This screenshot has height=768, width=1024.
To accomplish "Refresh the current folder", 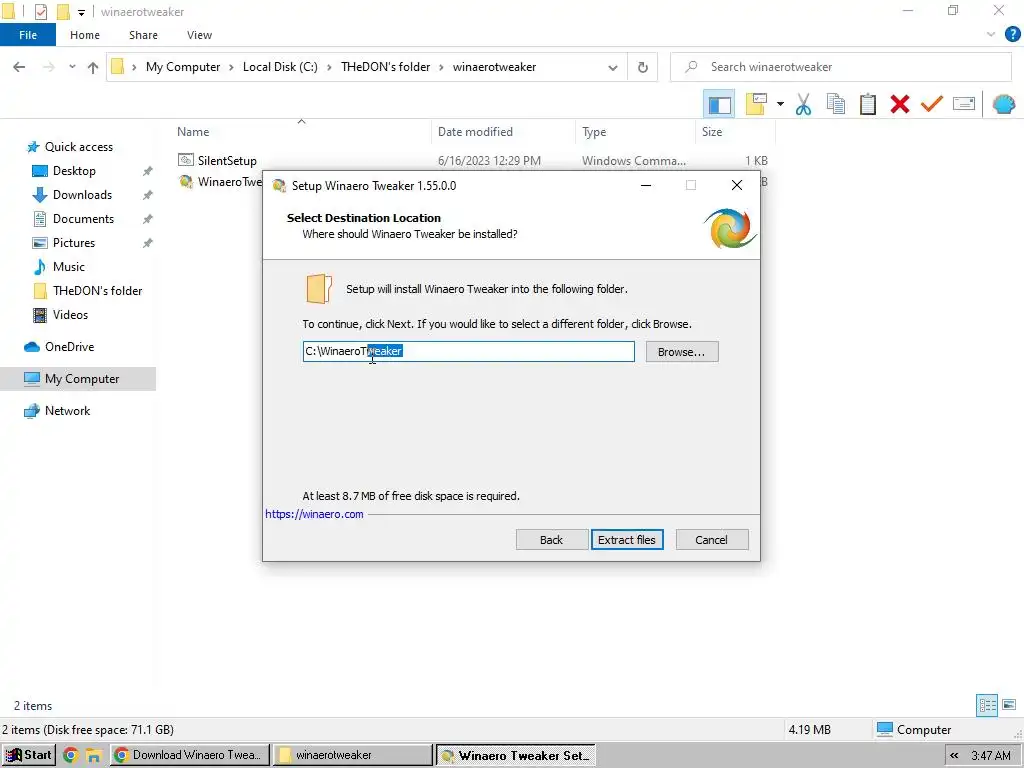I will (x=643, y=67).
